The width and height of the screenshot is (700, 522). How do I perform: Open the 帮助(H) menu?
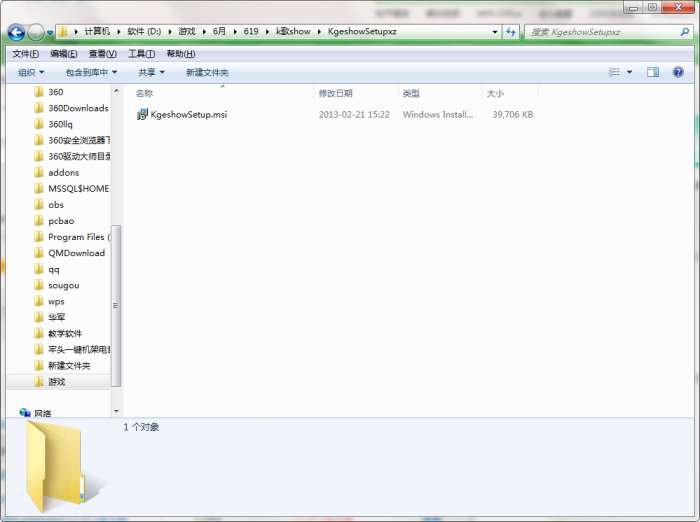(x=181, y=54)
